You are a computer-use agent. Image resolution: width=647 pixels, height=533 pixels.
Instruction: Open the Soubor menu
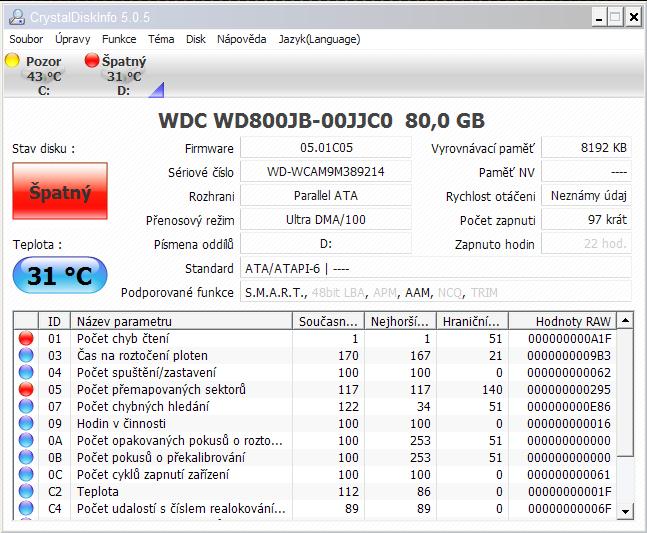[26, 39]
